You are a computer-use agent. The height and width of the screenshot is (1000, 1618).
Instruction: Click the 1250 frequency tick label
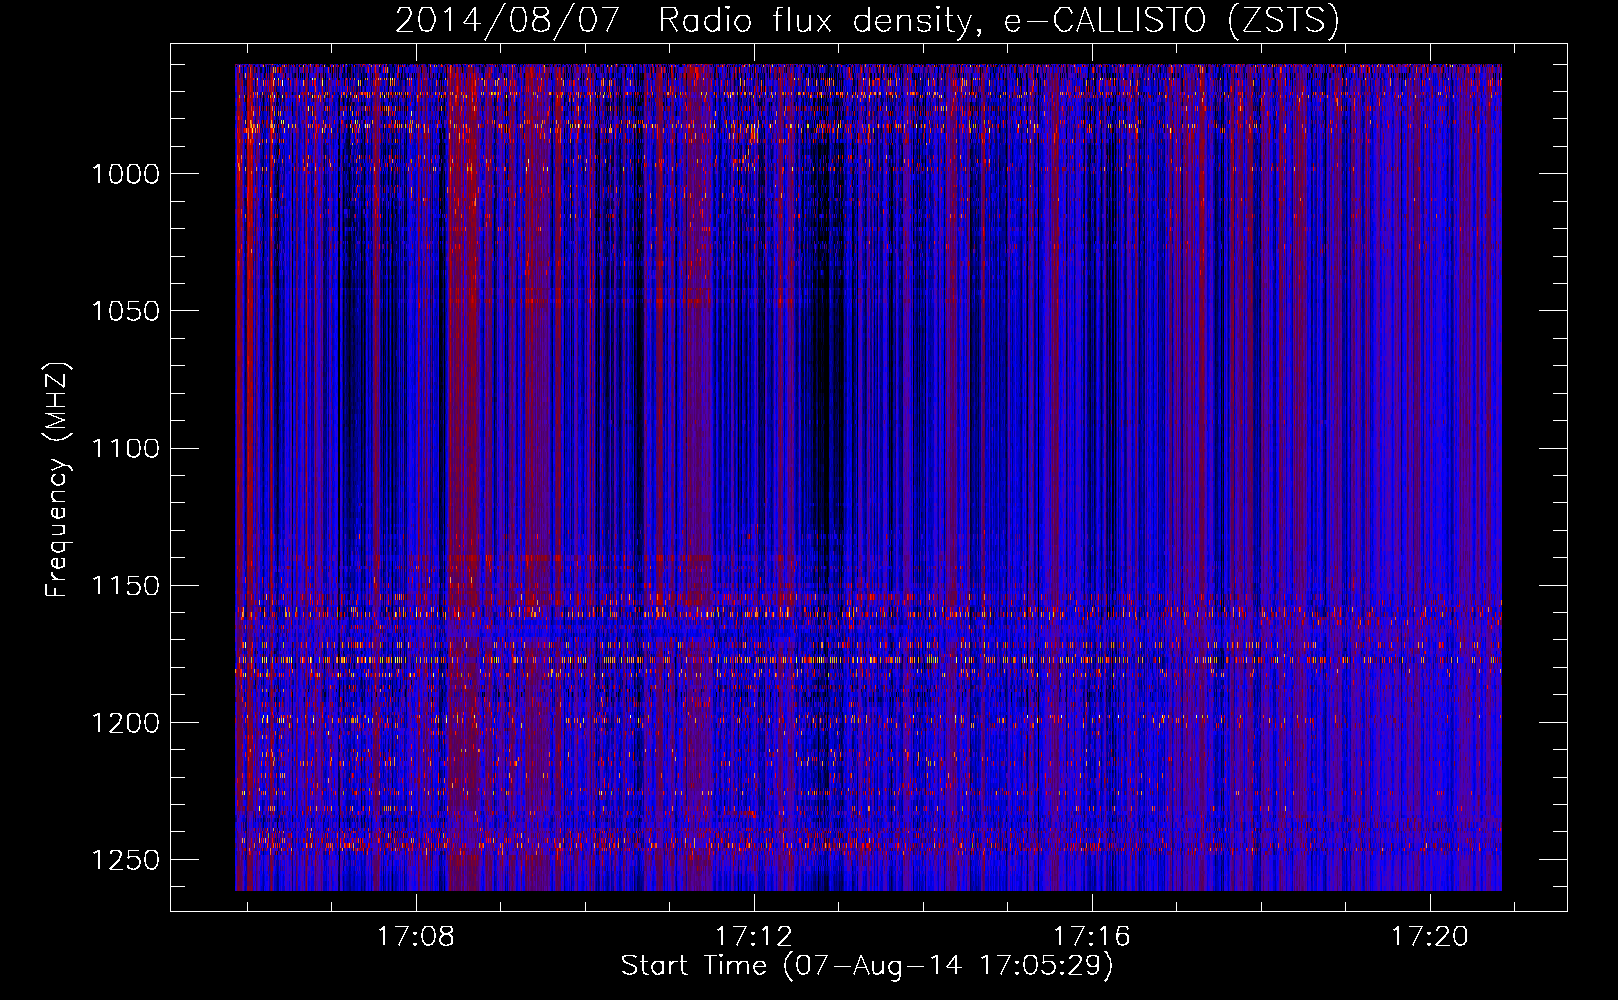point(125,860)
